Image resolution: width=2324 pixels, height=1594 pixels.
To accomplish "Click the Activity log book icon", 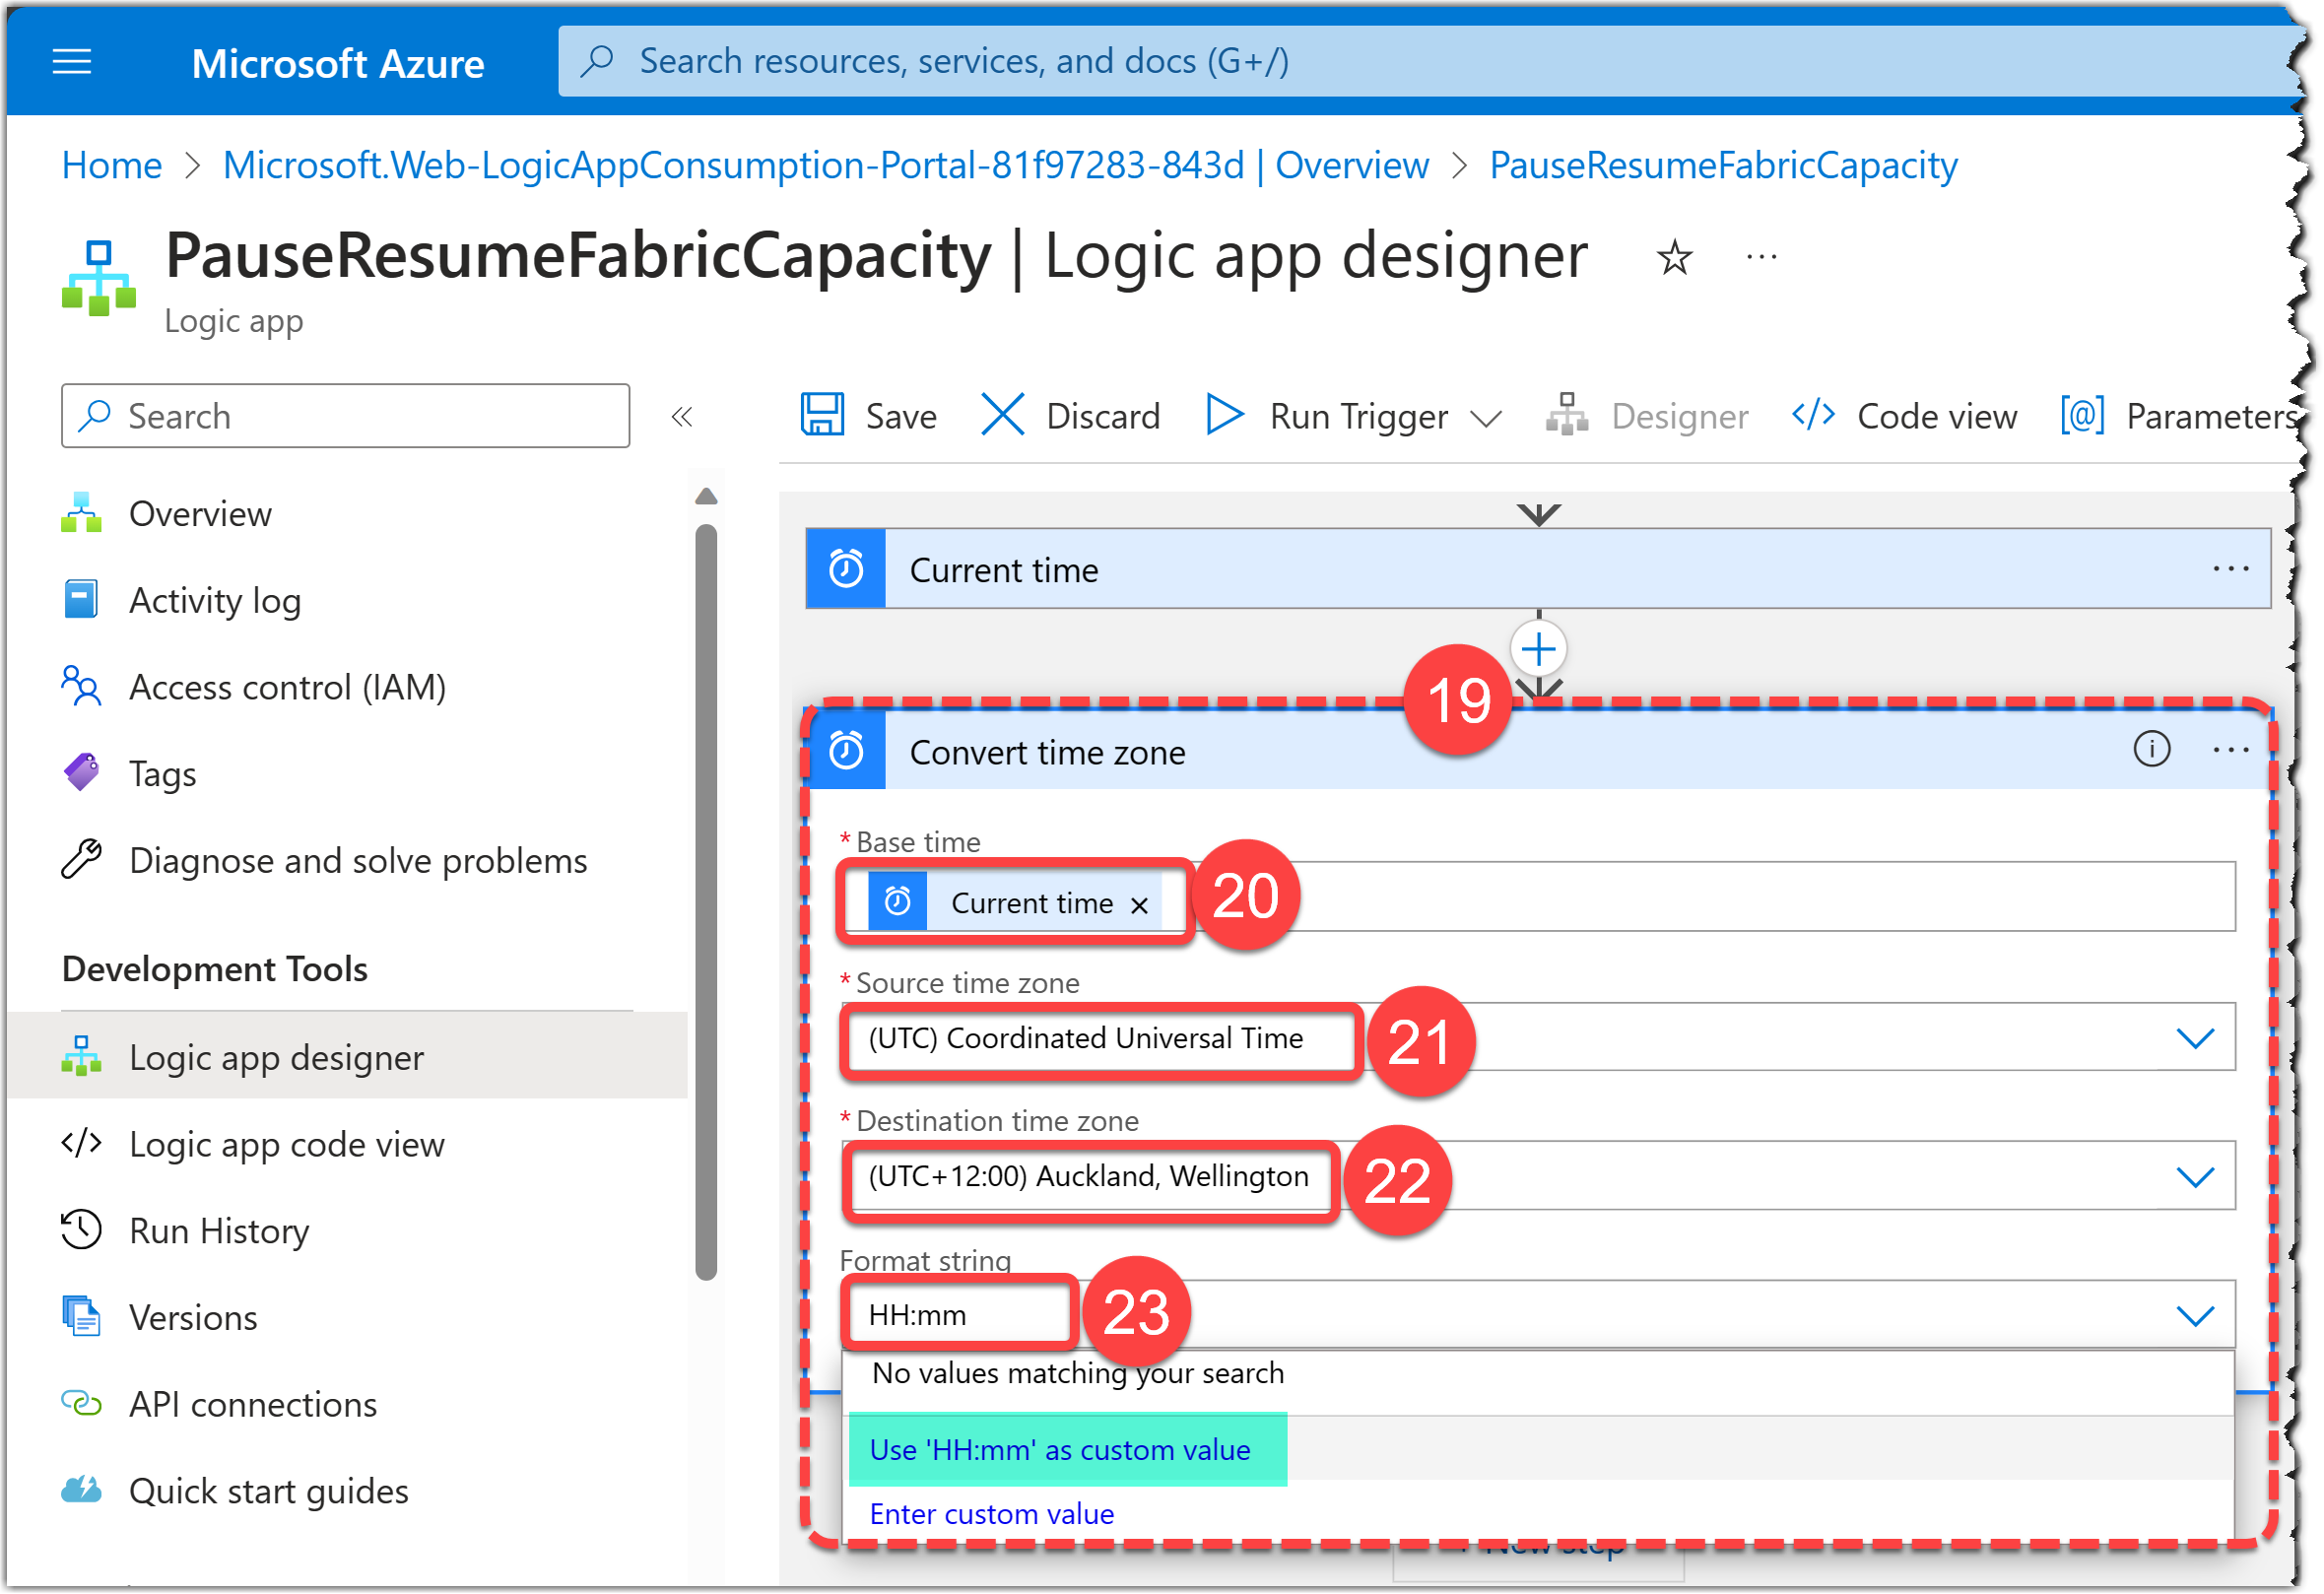I will 81,600.
